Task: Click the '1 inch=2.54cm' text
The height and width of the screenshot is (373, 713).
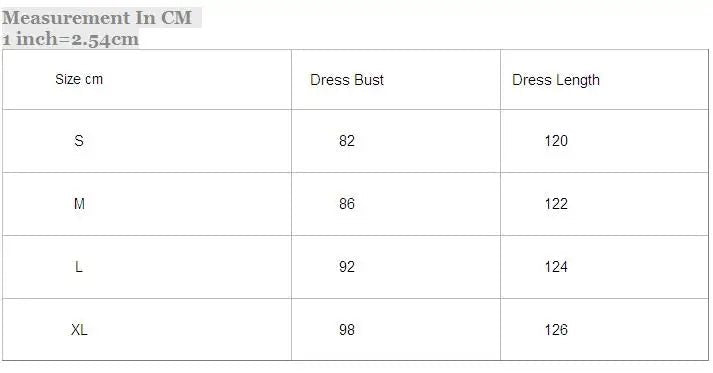Action: pos(70,39)
